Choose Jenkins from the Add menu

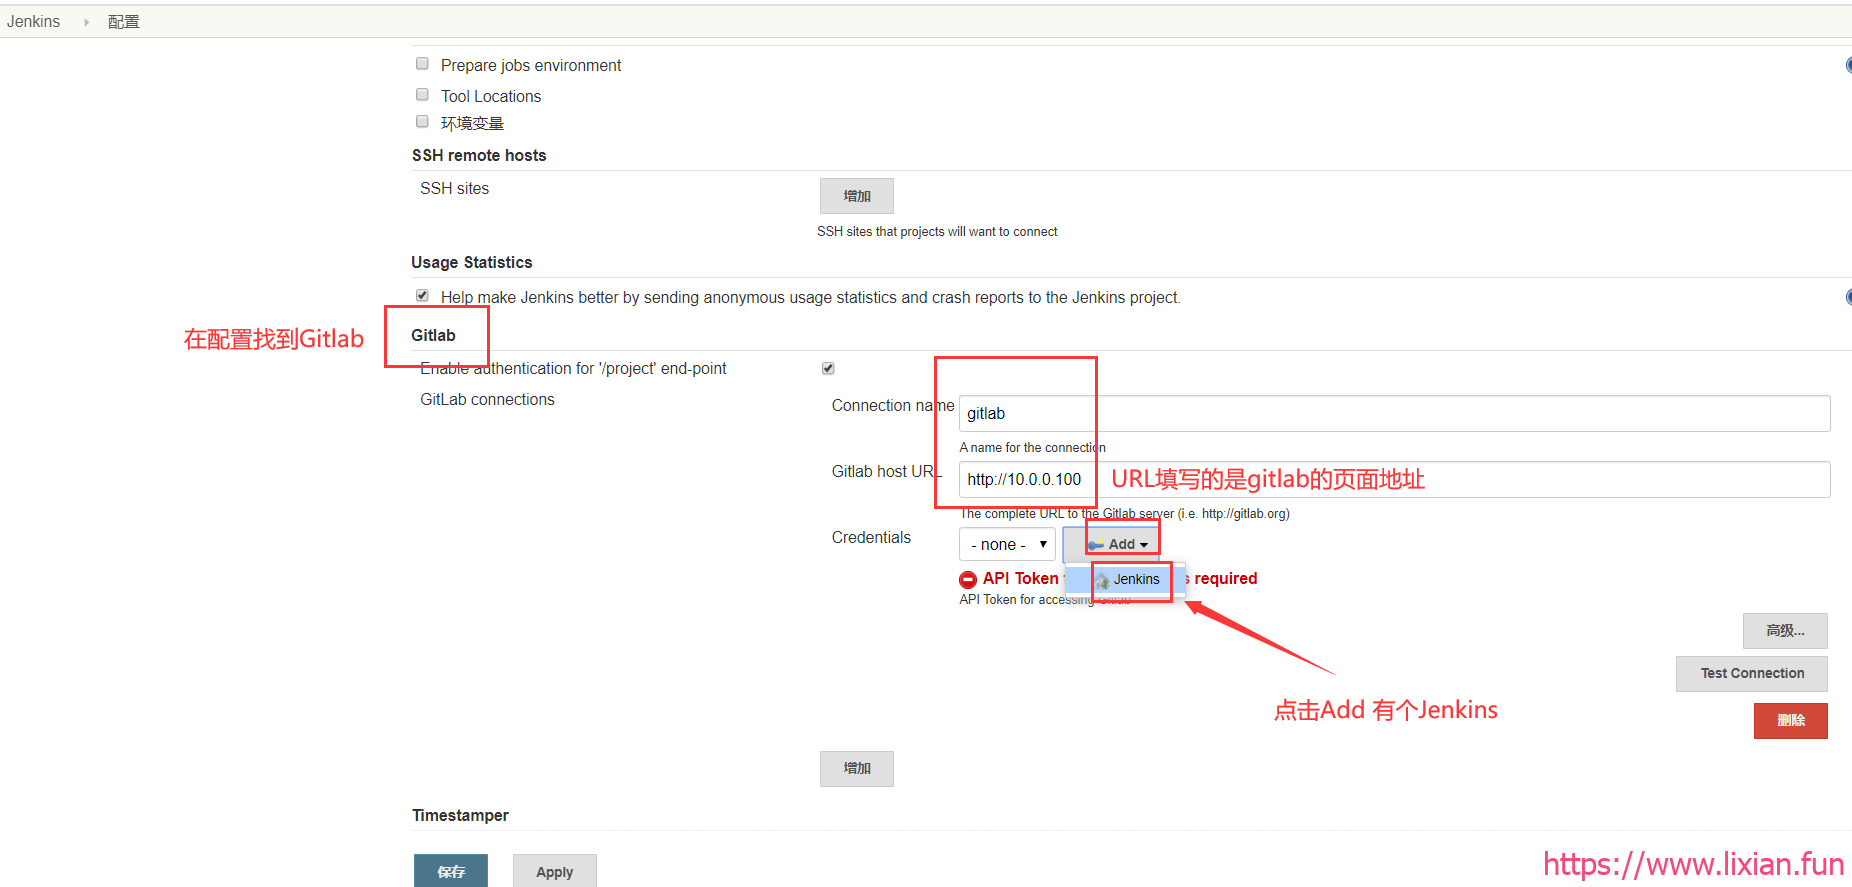click(1126, 579)
